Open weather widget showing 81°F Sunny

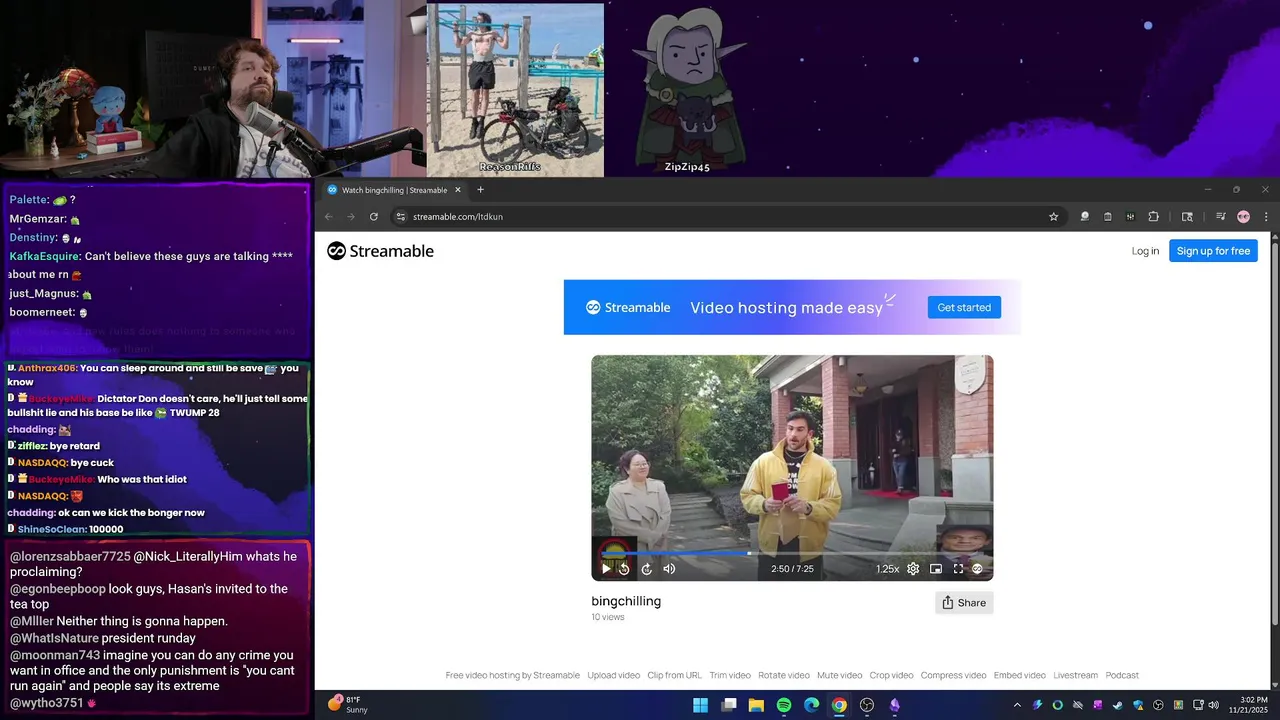tap(348, 705)
